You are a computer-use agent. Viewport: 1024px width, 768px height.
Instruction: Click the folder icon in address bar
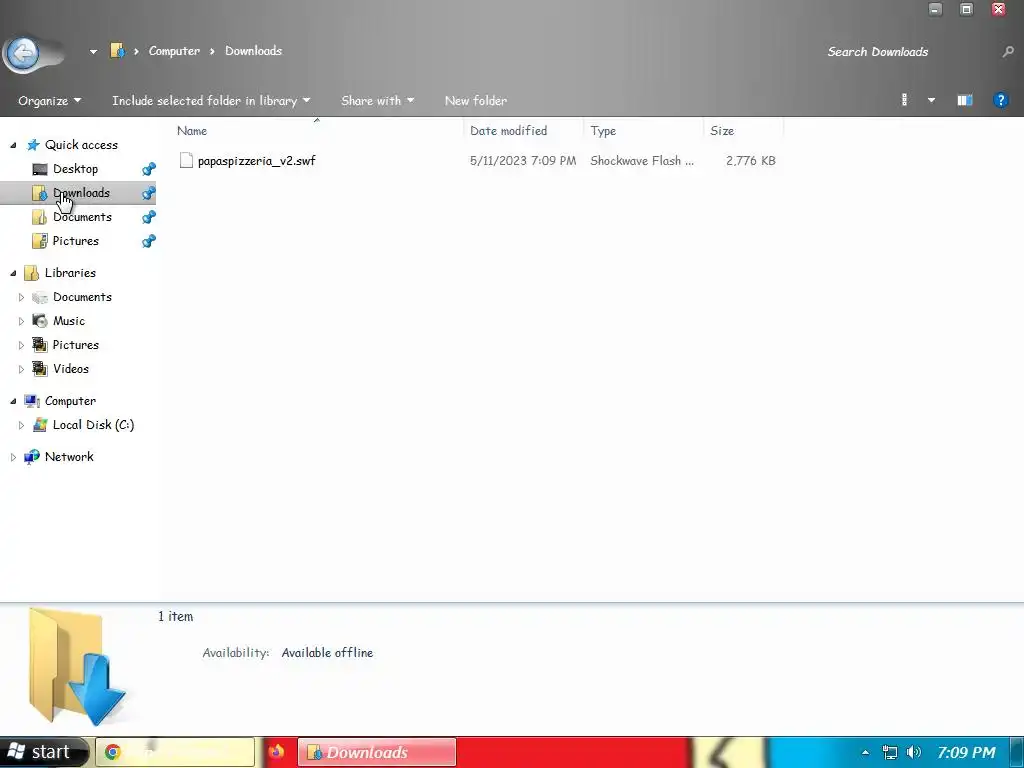(x=118, y=51)
